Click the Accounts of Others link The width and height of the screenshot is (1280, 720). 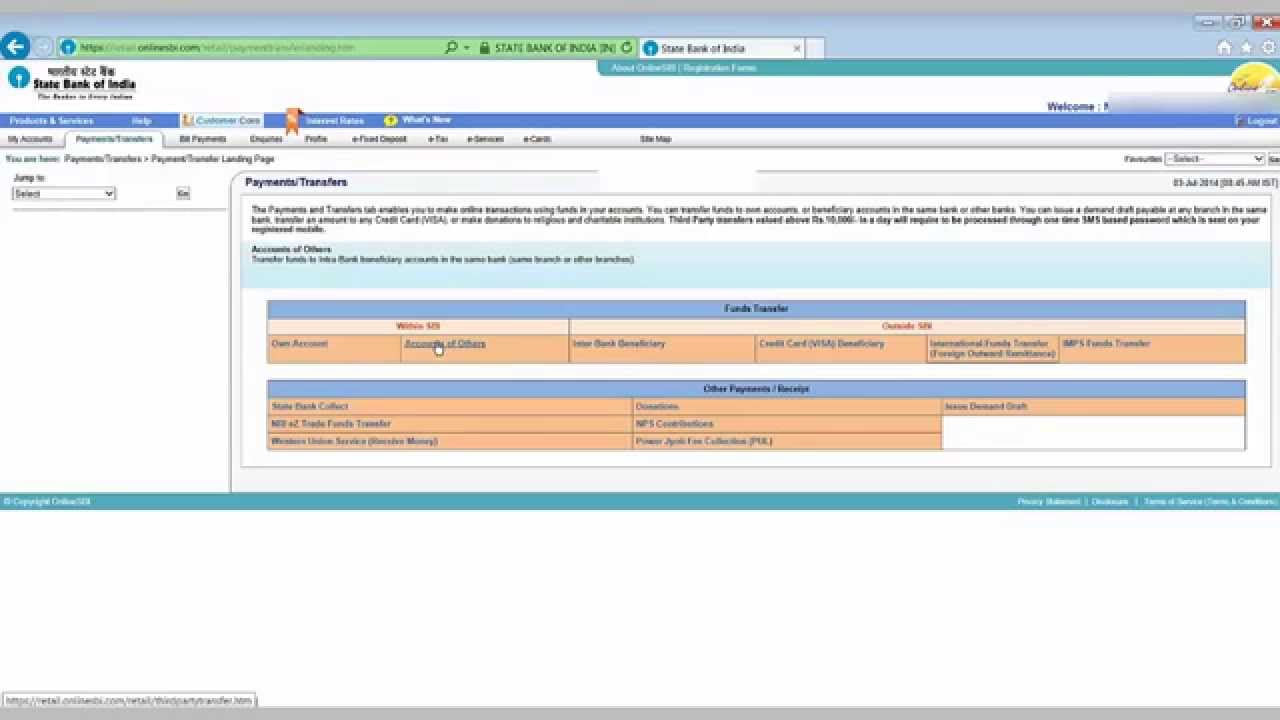tap(445, 344)
